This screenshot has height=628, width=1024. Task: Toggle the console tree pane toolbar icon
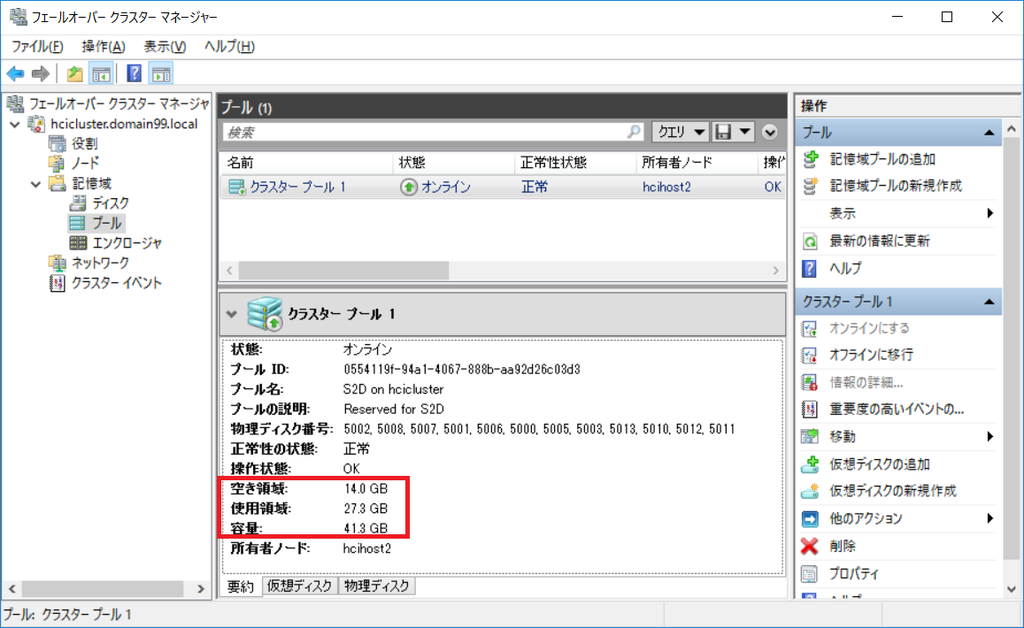click(101, 74)
